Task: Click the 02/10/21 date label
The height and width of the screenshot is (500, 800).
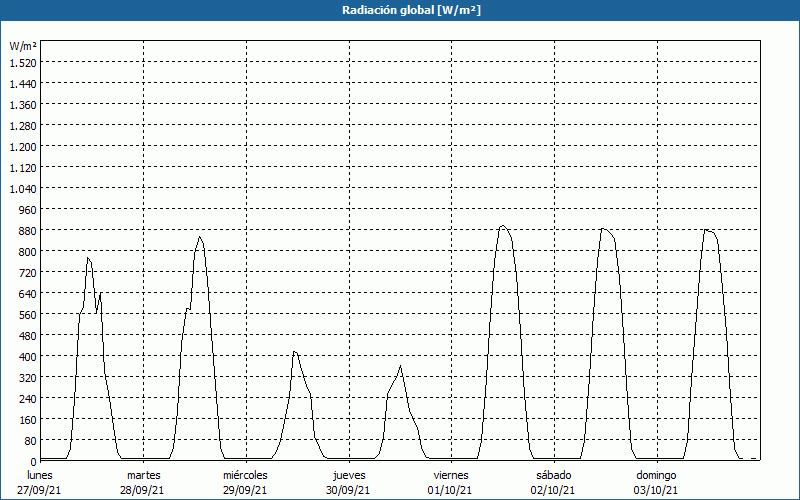Action: point(553,490)
